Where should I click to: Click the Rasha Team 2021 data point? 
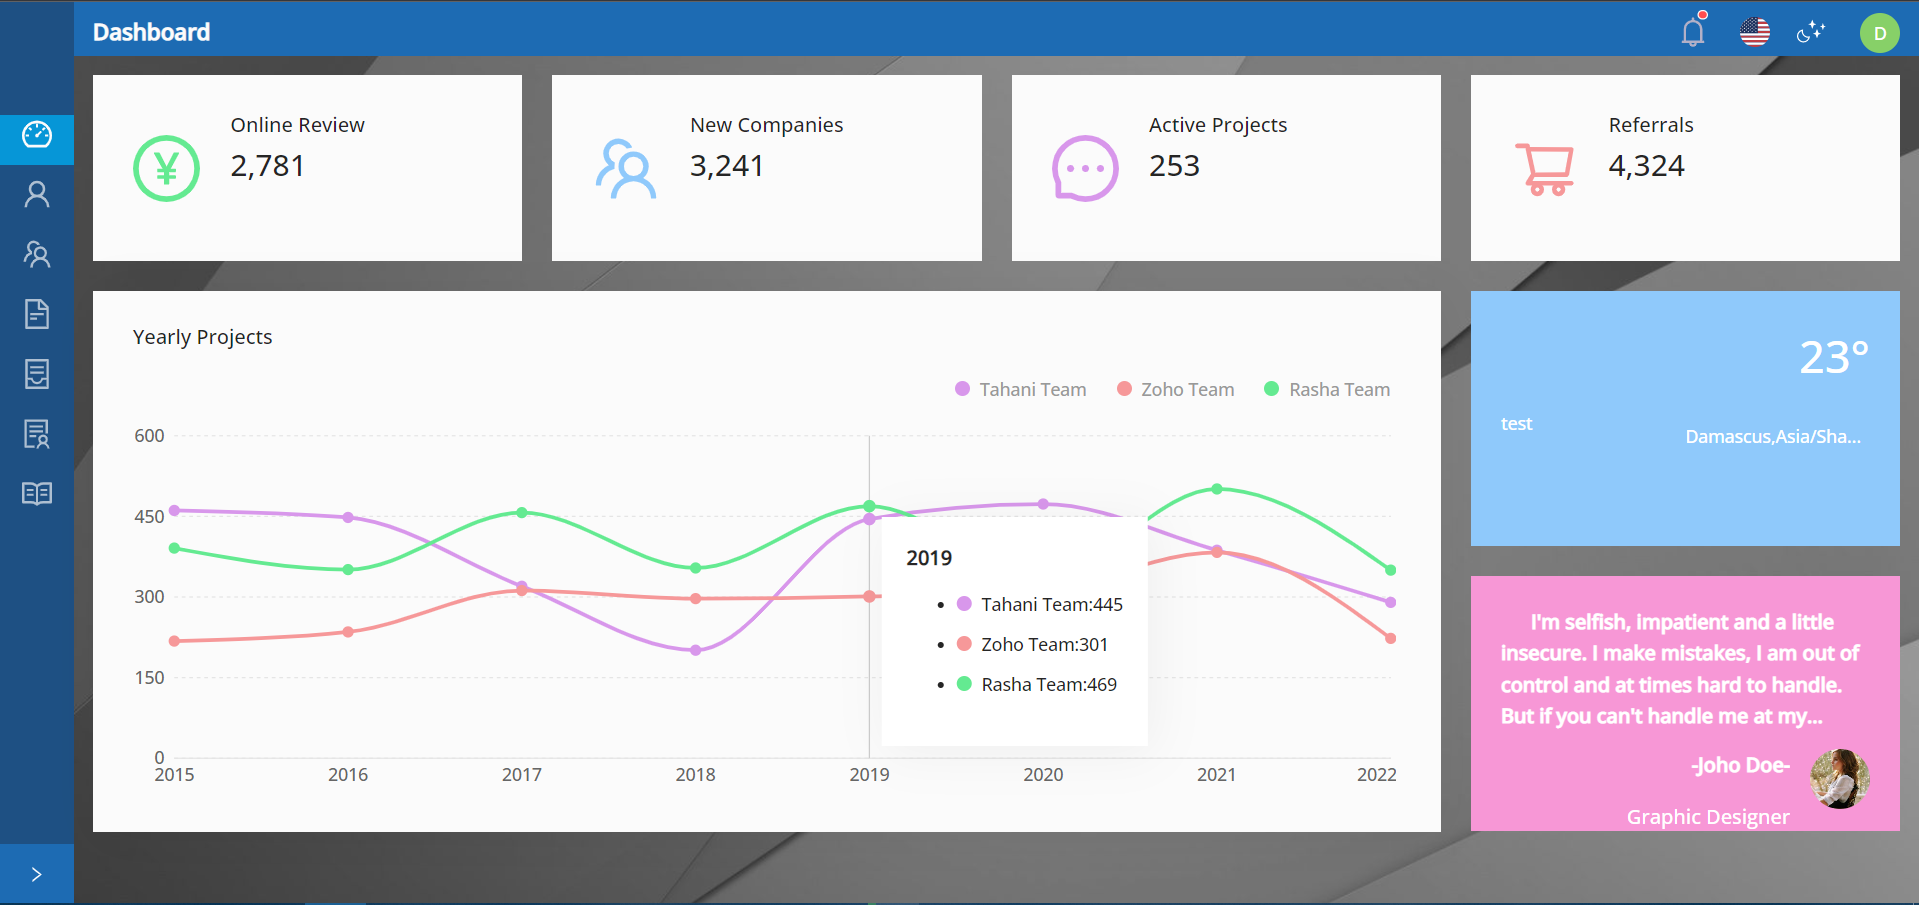(1217, 489)
